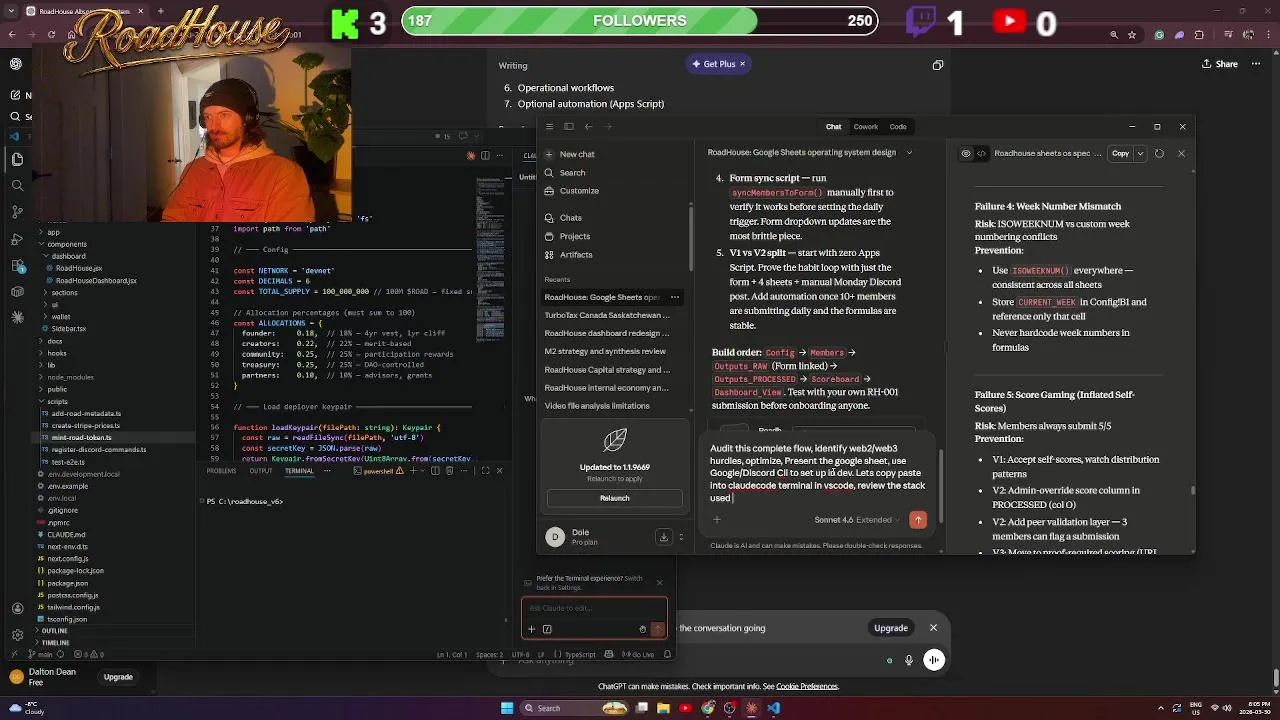
Task: Click the 'Ask Claude to edit' input field
Action: [594, 608]
